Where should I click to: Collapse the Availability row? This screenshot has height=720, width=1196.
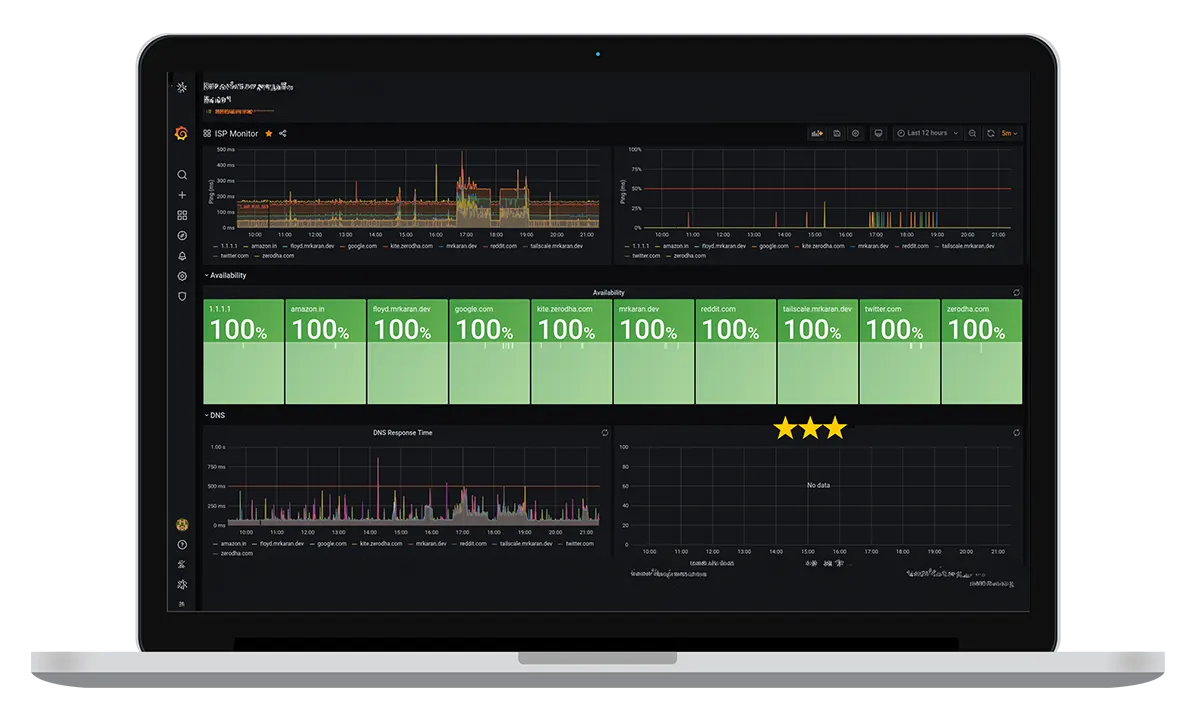[226, 275]
